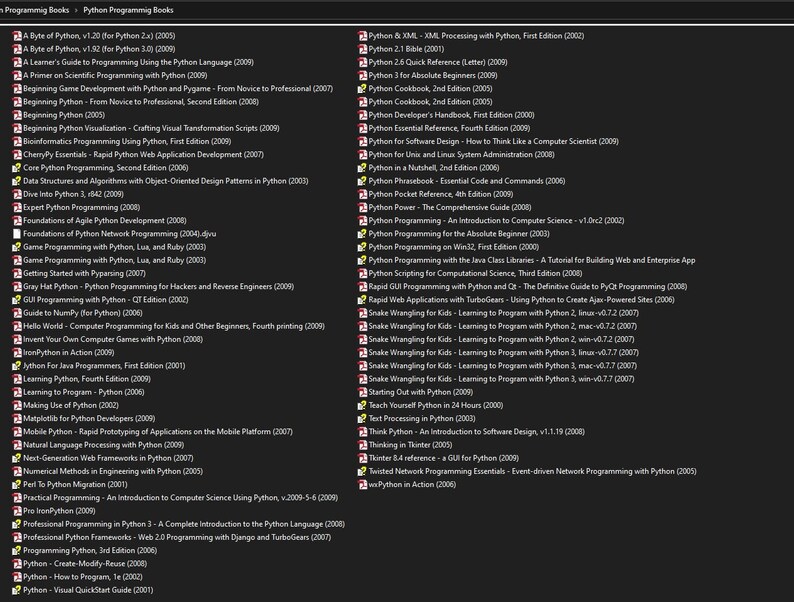Screen dimensions: 794x602
Task: Click PDF icon of Dive Into Python 3
Action: (x=17, y=194)
